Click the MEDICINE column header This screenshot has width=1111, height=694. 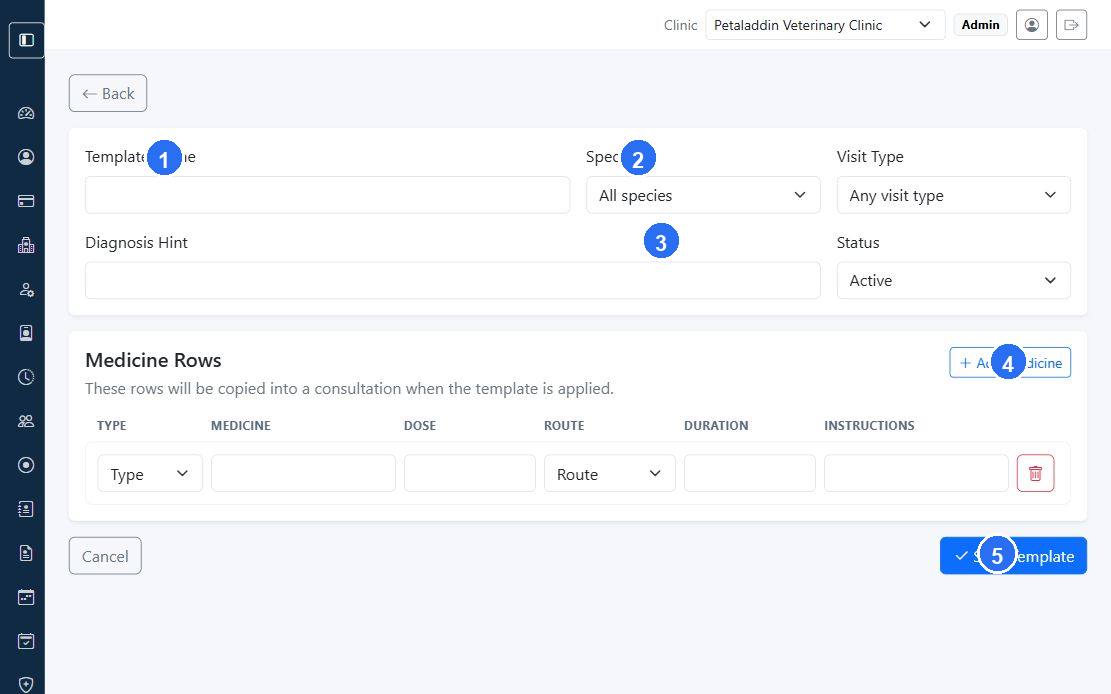[x=241, y=425]
